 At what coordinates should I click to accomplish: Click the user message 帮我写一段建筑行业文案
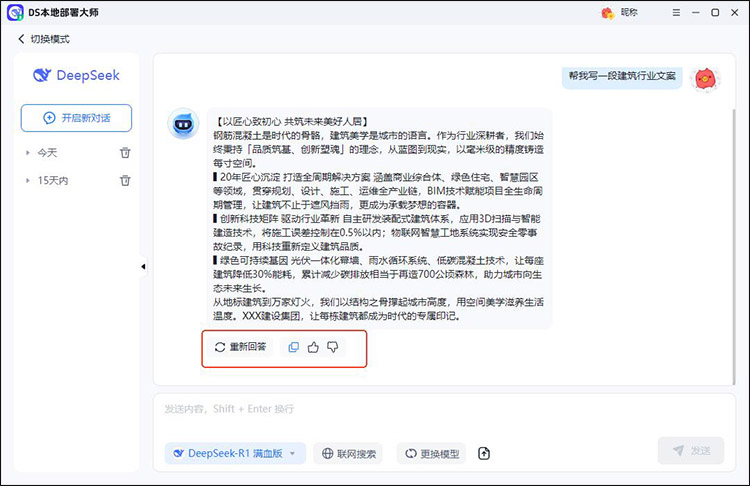coord(622,76)
